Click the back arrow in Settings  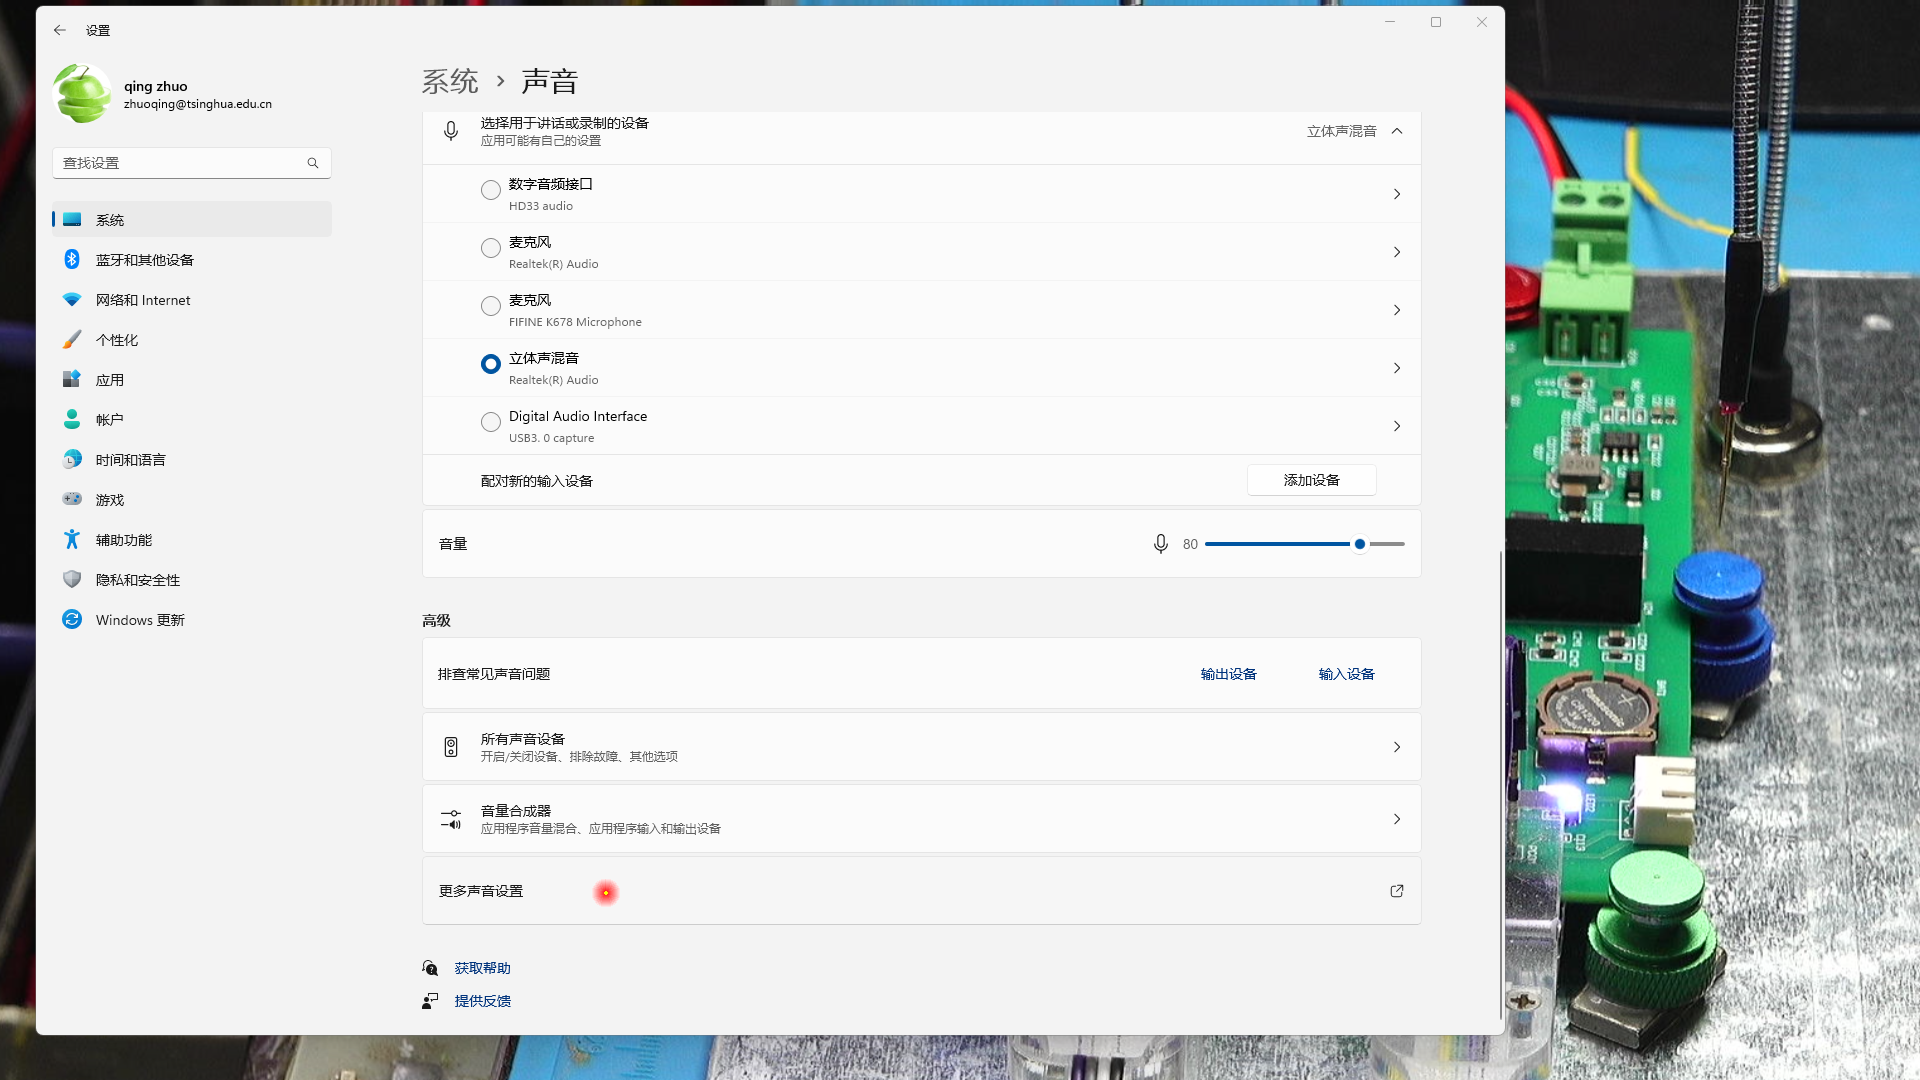coord(60,30)
